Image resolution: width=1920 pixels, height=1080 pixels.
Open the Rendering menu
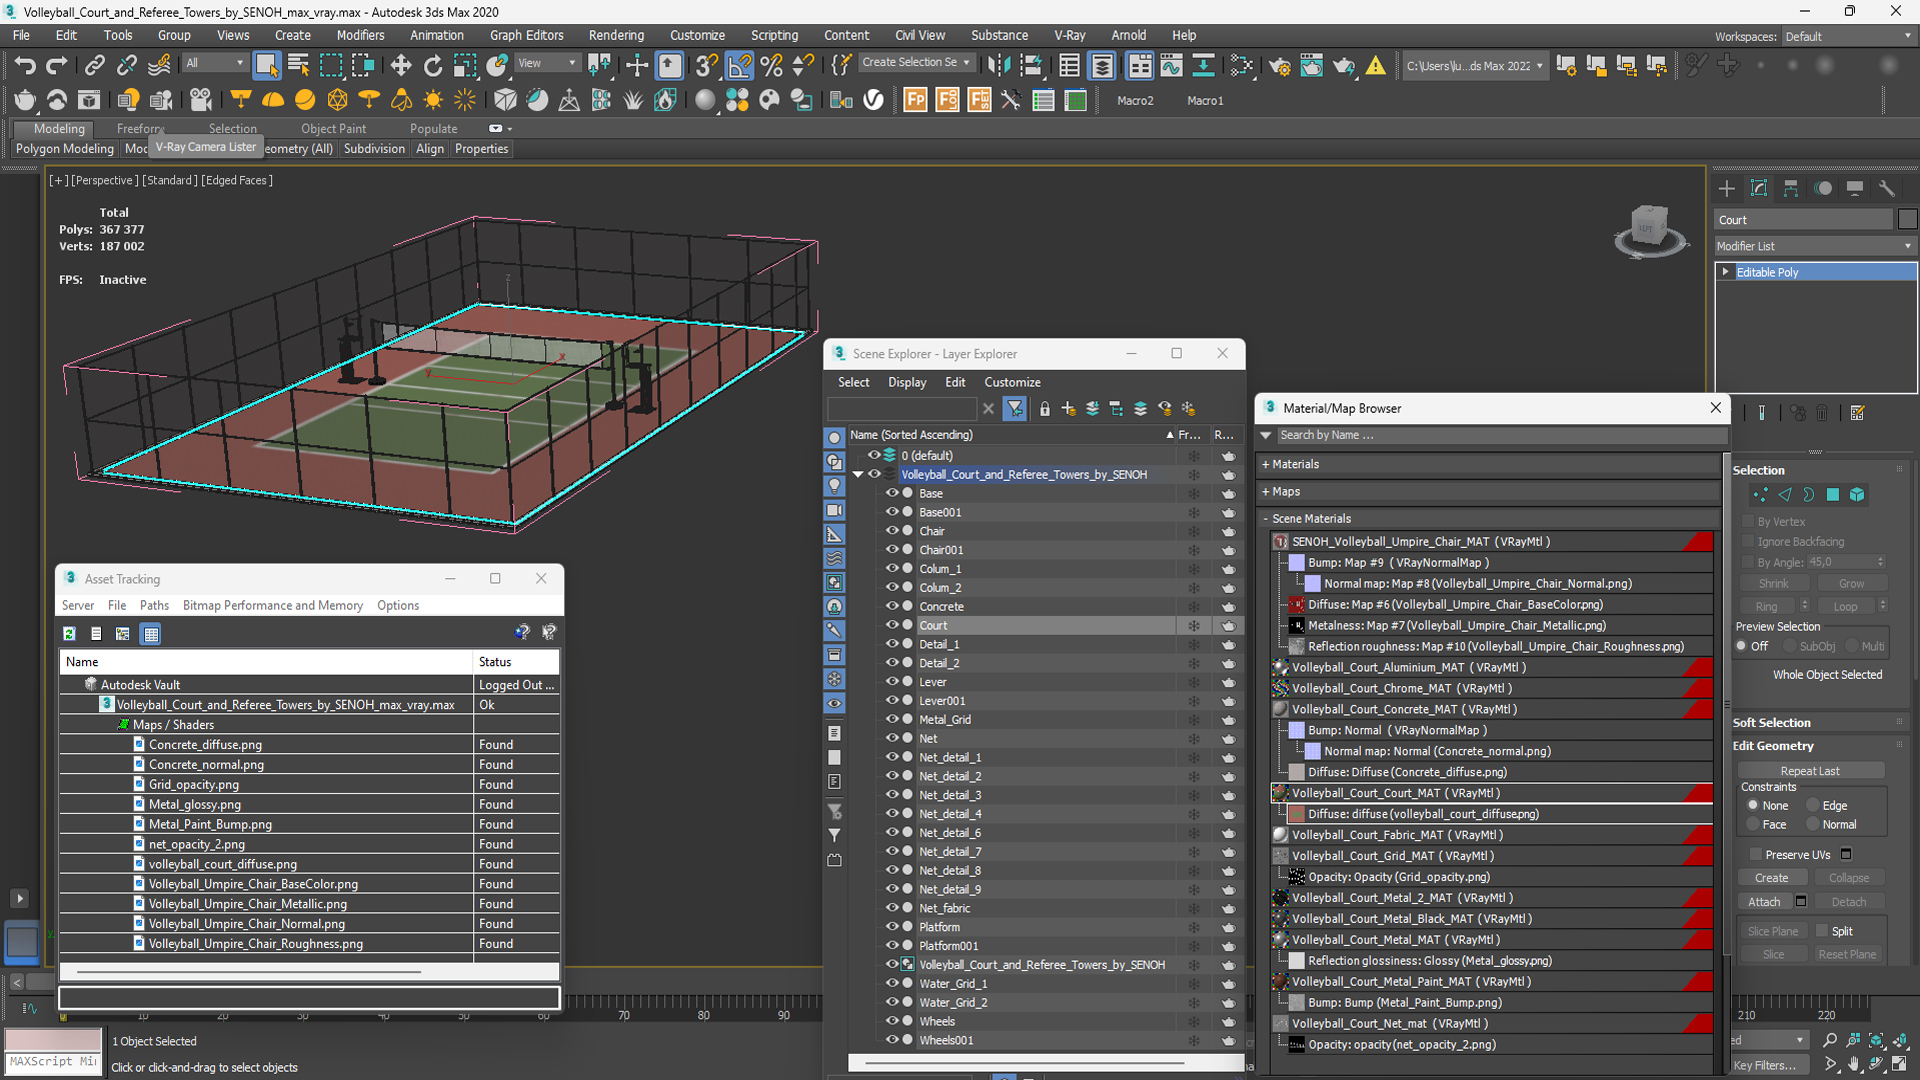coord(616,35)
